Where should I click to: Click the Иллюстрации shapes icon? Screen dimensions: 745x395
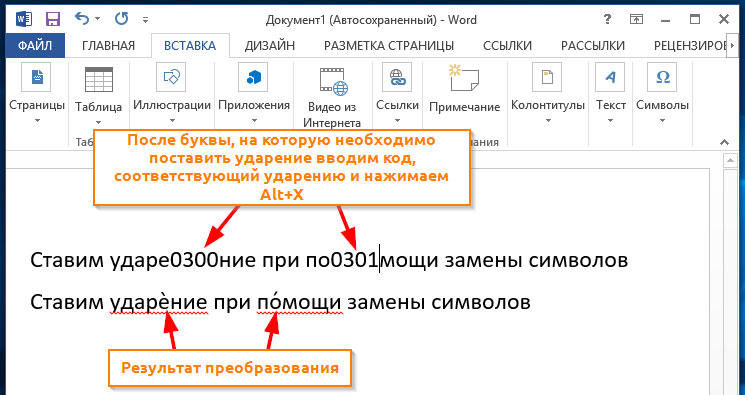point(171,77)
